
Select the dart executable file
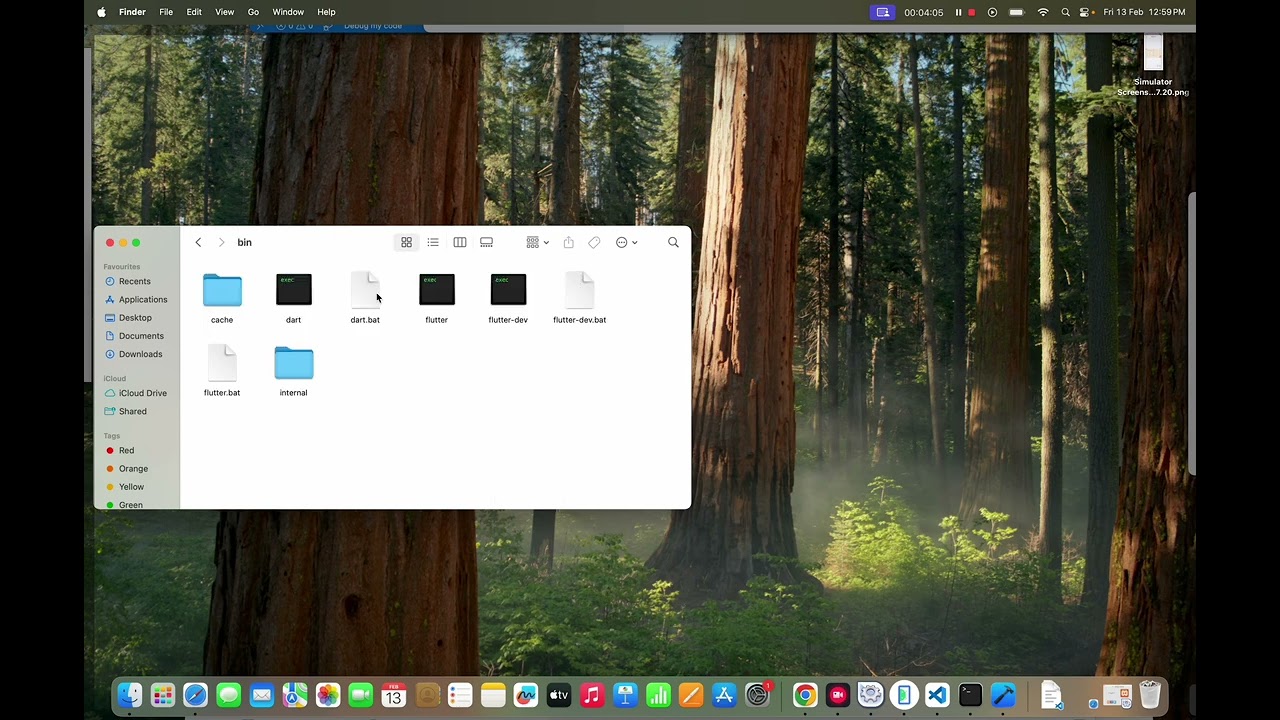point(293,290)
